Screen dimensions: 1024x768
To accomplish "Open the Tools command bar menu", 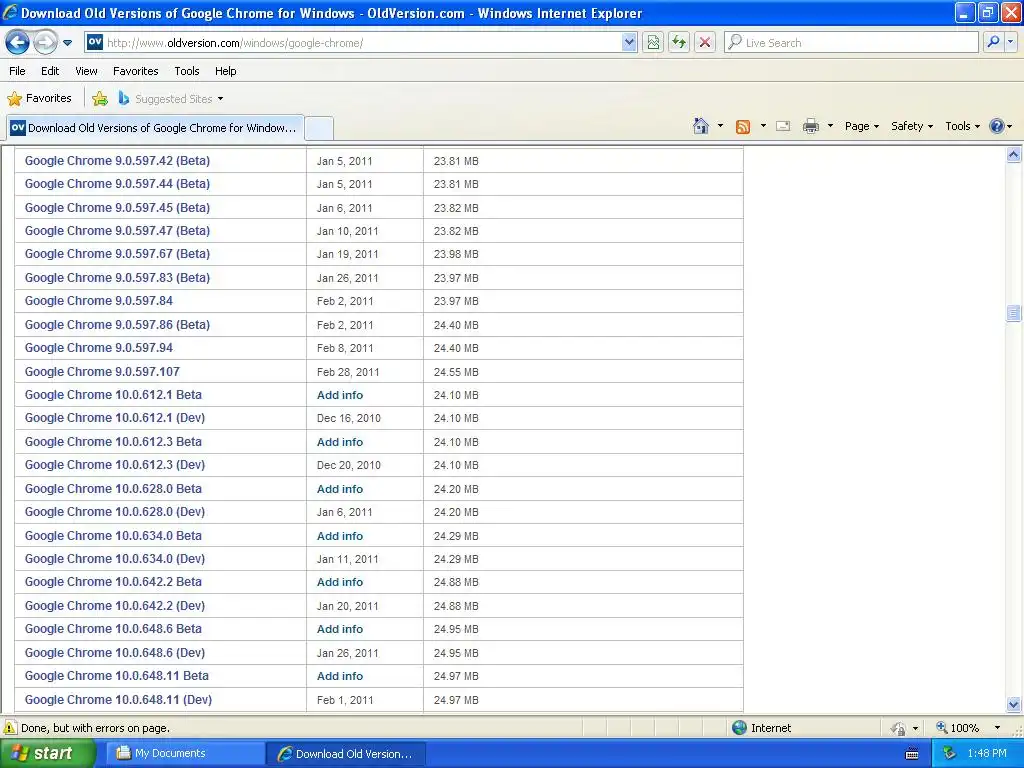I will pos(963,126).
